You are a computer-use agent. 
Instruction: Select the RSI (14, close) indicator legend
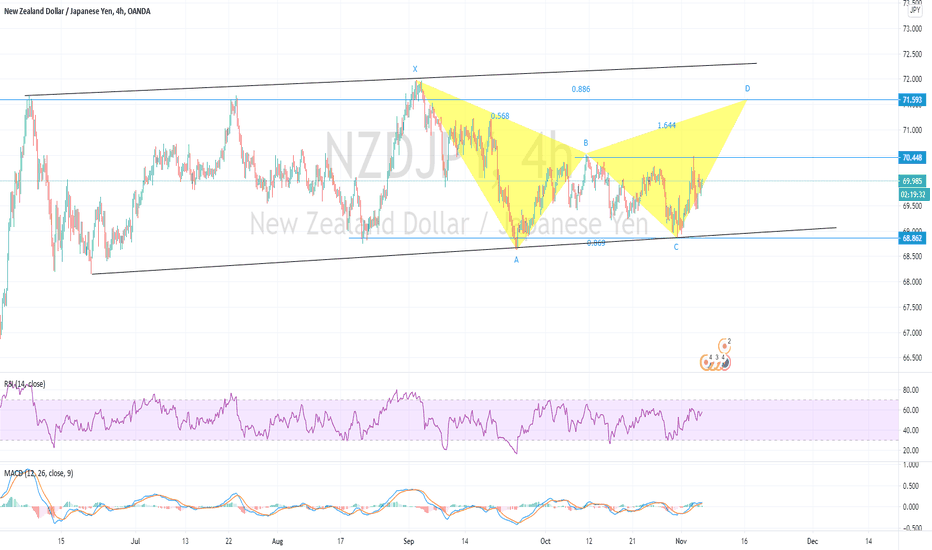(24, 384)
